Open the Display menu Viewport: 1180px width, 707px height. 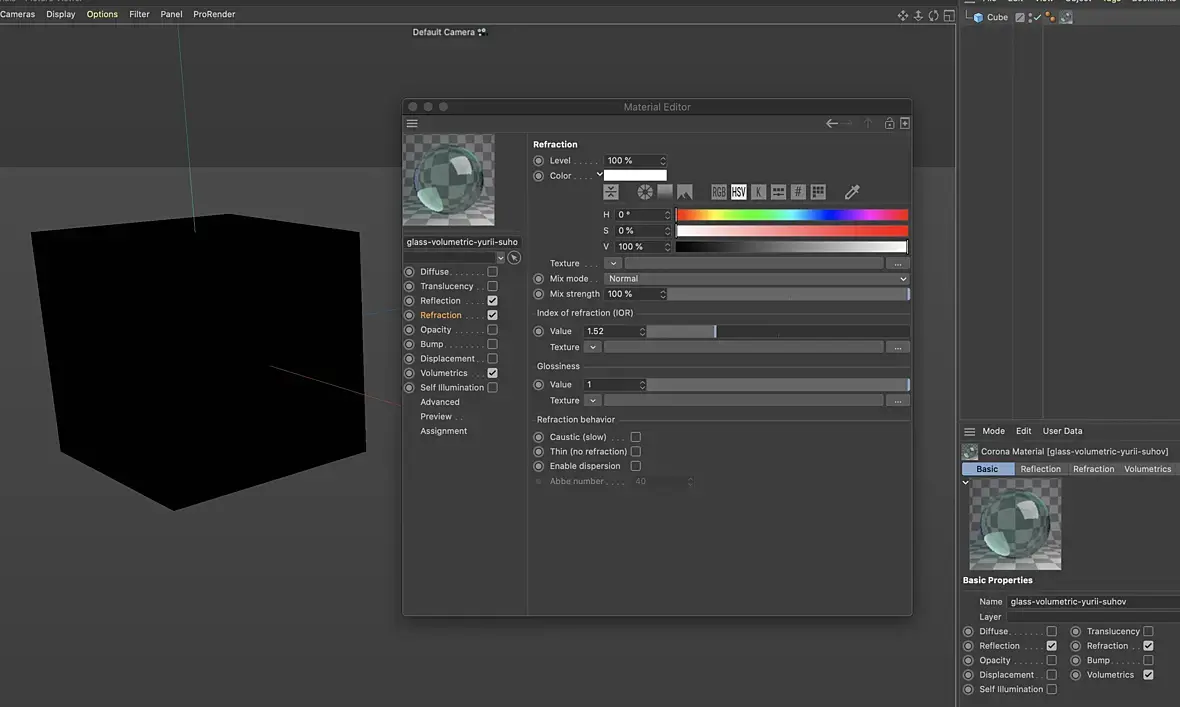[61, 14]
